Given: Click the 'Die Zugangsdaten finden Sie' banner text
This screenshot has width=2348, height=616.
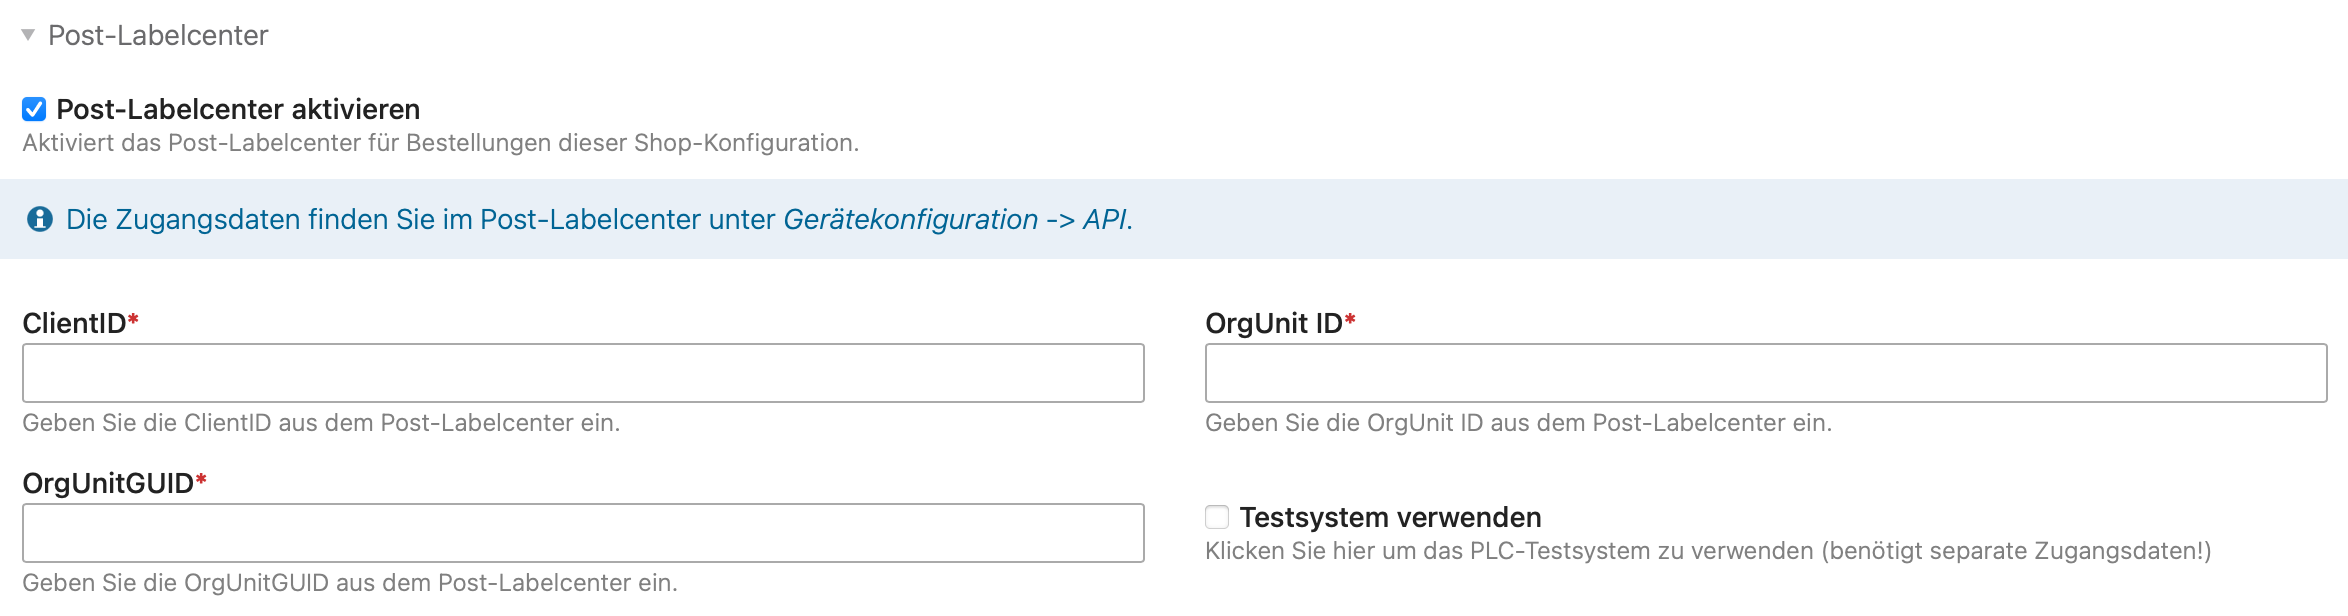Looking at the screenshot, I should pyautogui.click(x=420, y=220).
